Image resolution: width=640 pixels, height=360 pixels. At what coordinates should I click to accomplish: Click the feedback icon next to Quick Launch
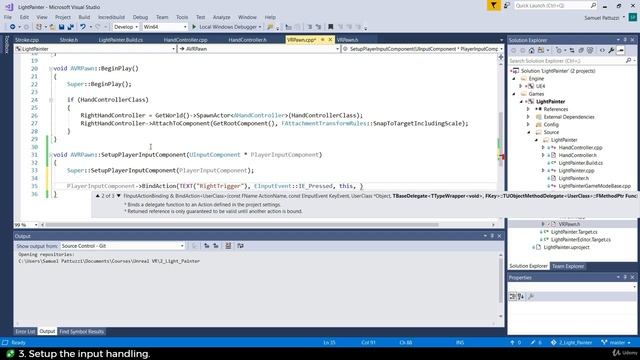507,5
